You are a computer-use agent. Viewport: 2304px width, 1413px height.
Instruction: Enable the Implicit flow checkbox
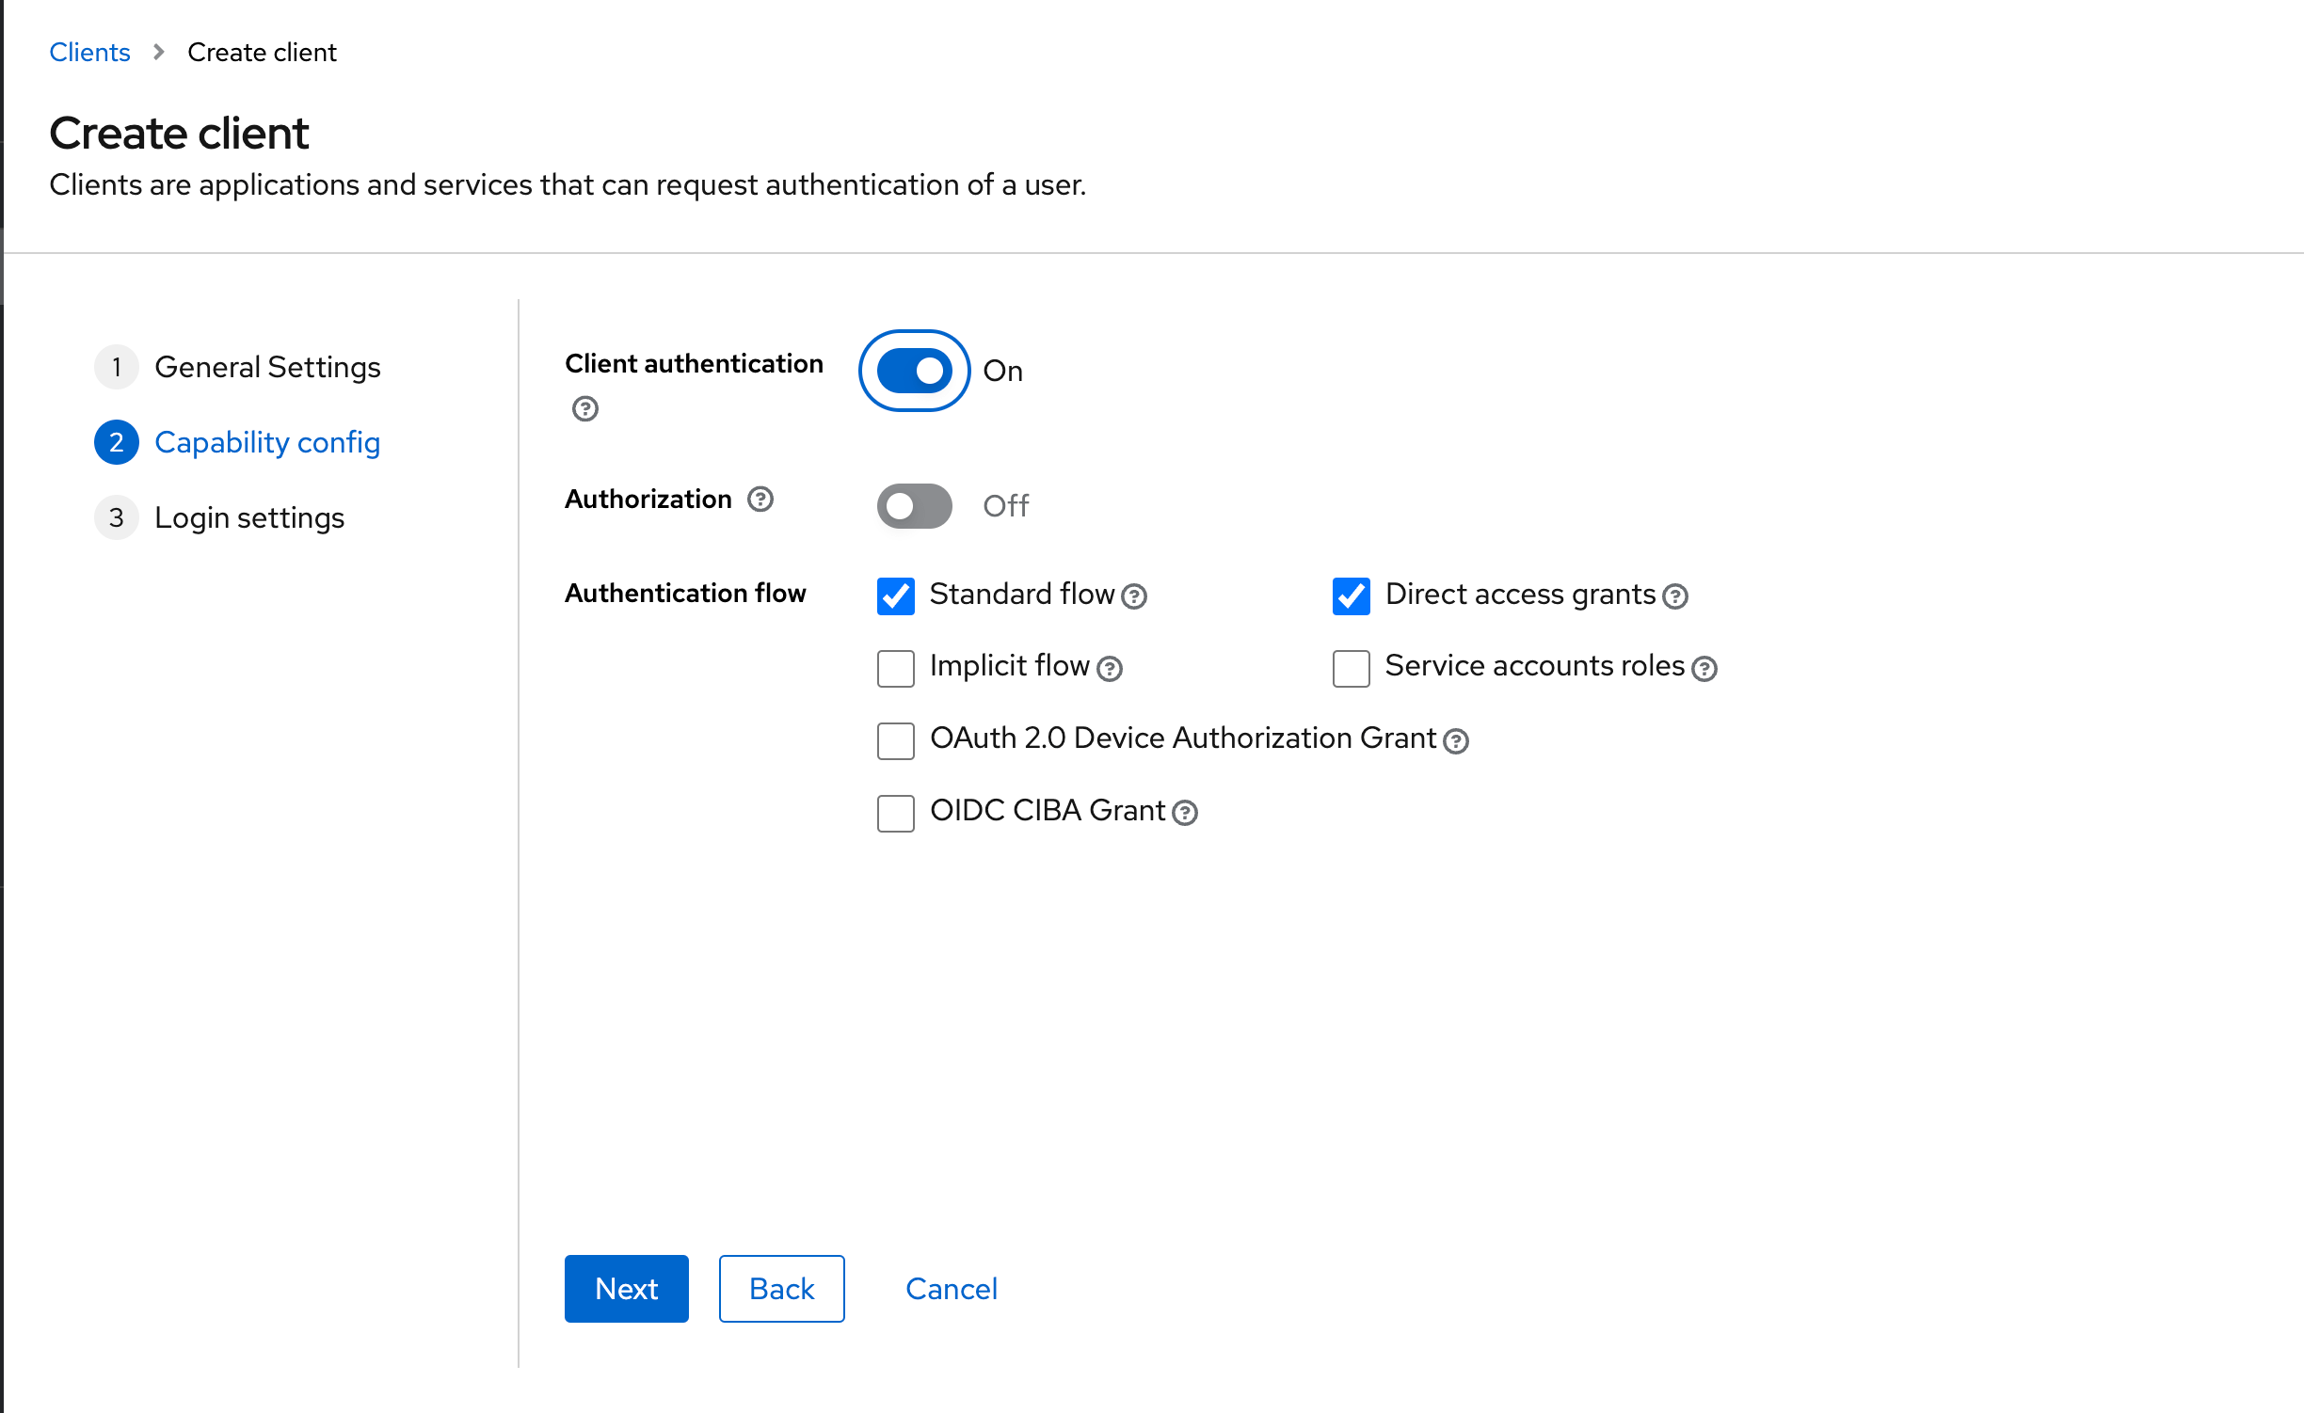[895, 668]
